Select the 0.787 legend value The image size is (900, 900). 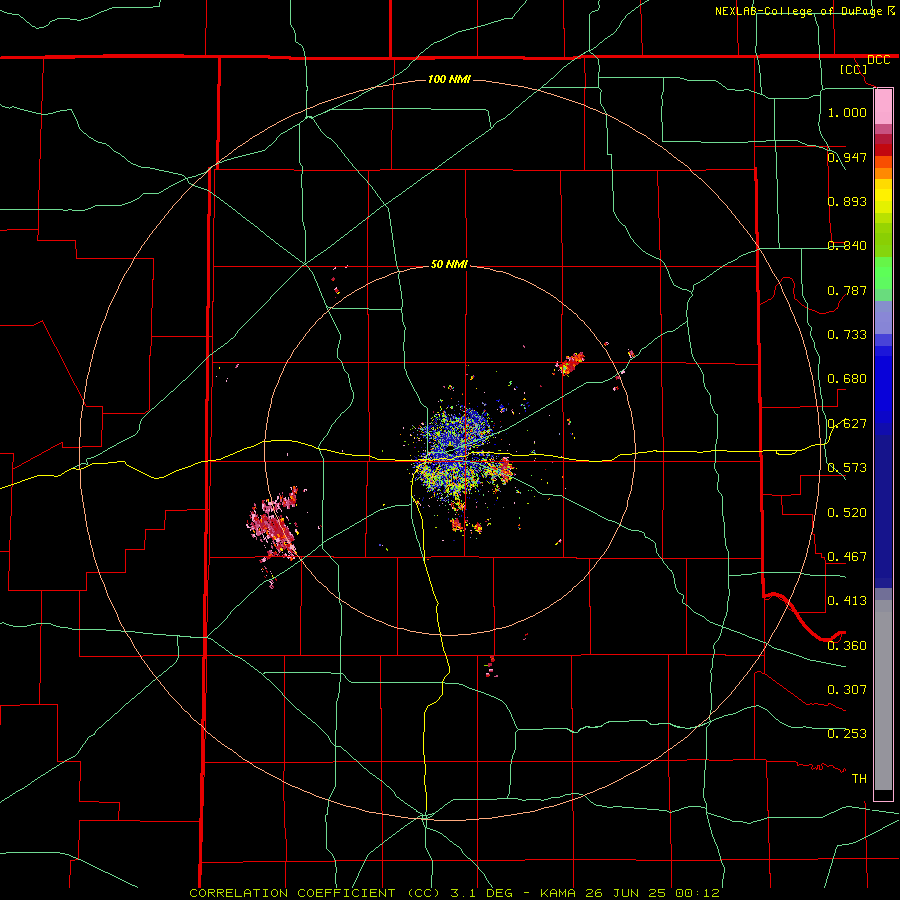pos(847,290)
